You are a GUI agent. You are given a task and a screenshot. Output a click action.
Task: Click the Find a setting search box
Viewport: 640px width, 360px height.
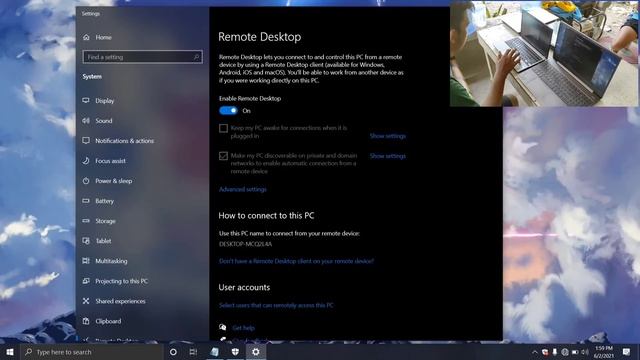(142, 57)
